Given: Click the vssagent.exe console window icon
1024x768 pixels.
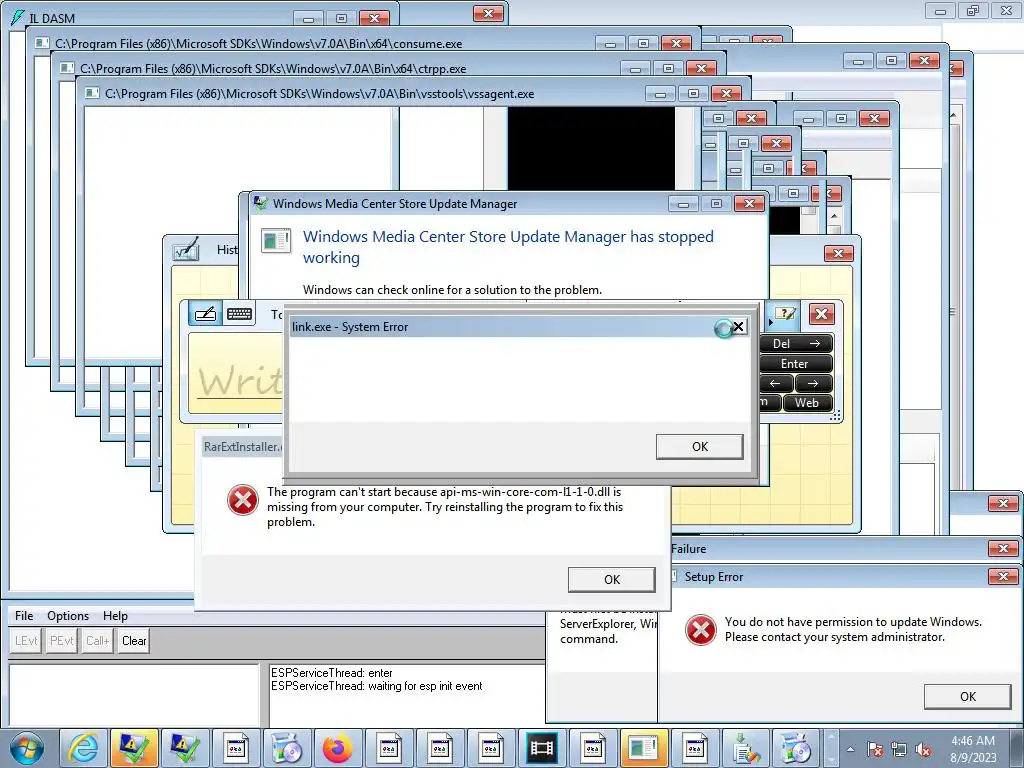Looking at the screenshot, I should click(92, 93).
